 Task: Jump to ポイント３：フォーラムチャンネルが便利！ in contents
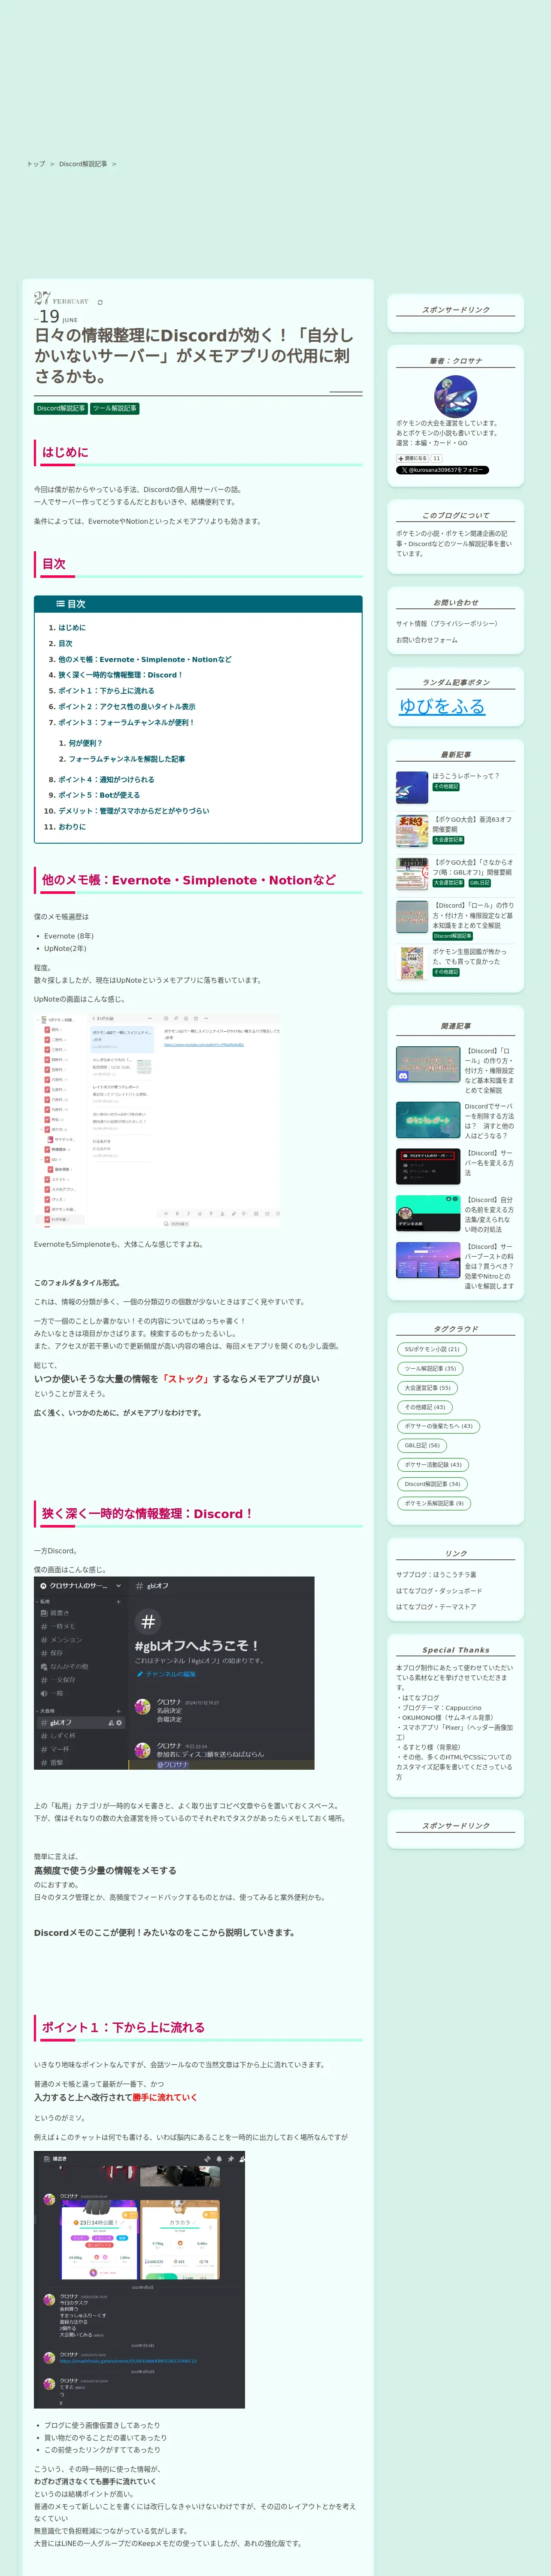(x=126, y=722)
